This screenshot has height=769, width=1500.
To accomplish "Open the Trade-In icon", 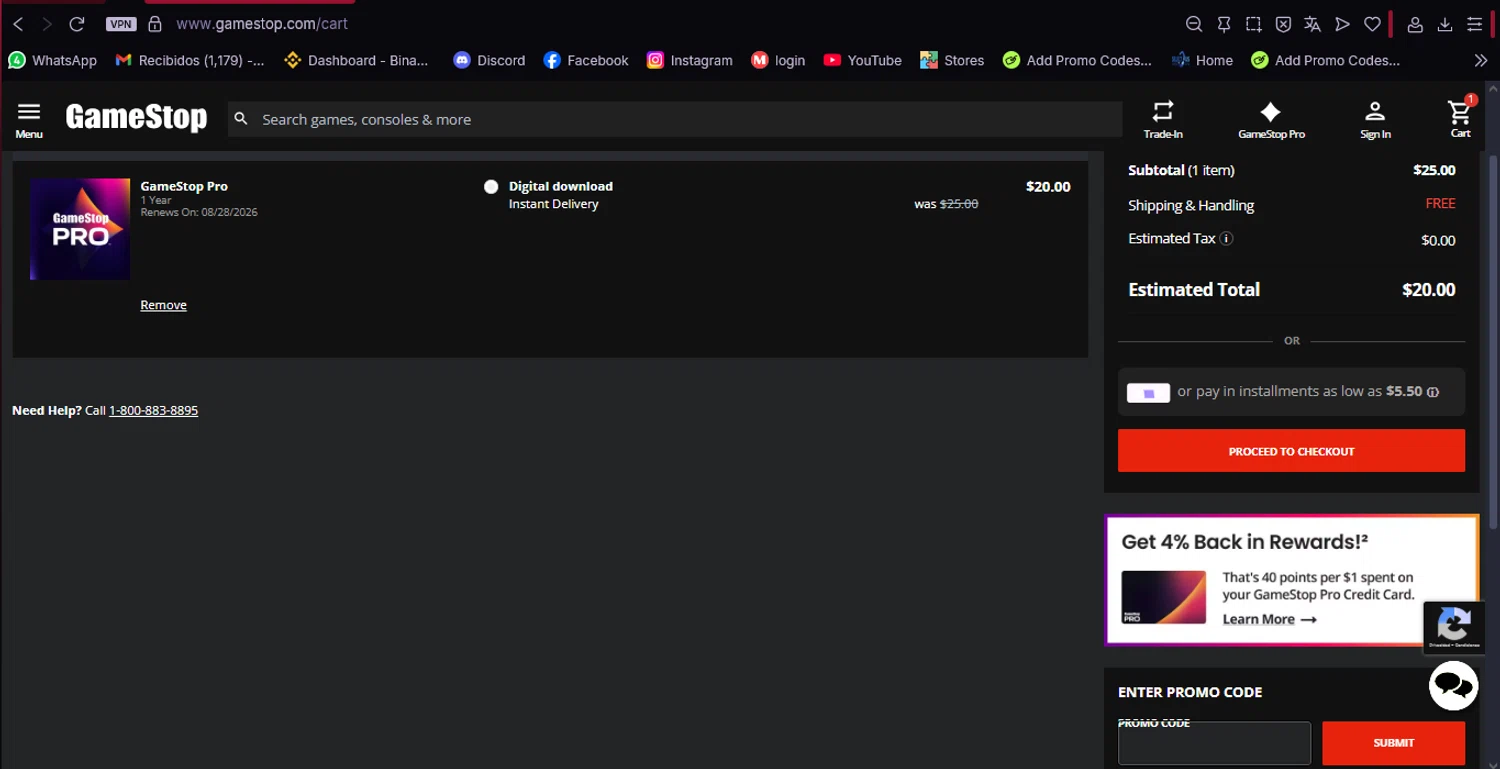I will (x=1163, y=119).
